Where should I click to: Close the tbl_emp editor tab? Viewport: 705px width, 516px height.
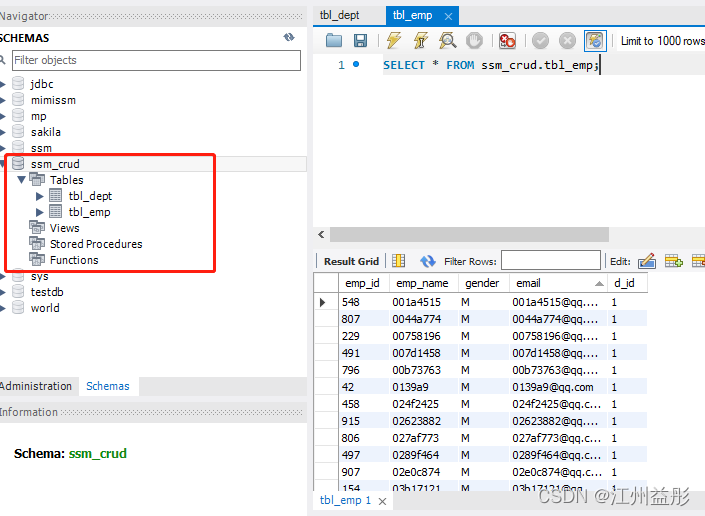448,17
